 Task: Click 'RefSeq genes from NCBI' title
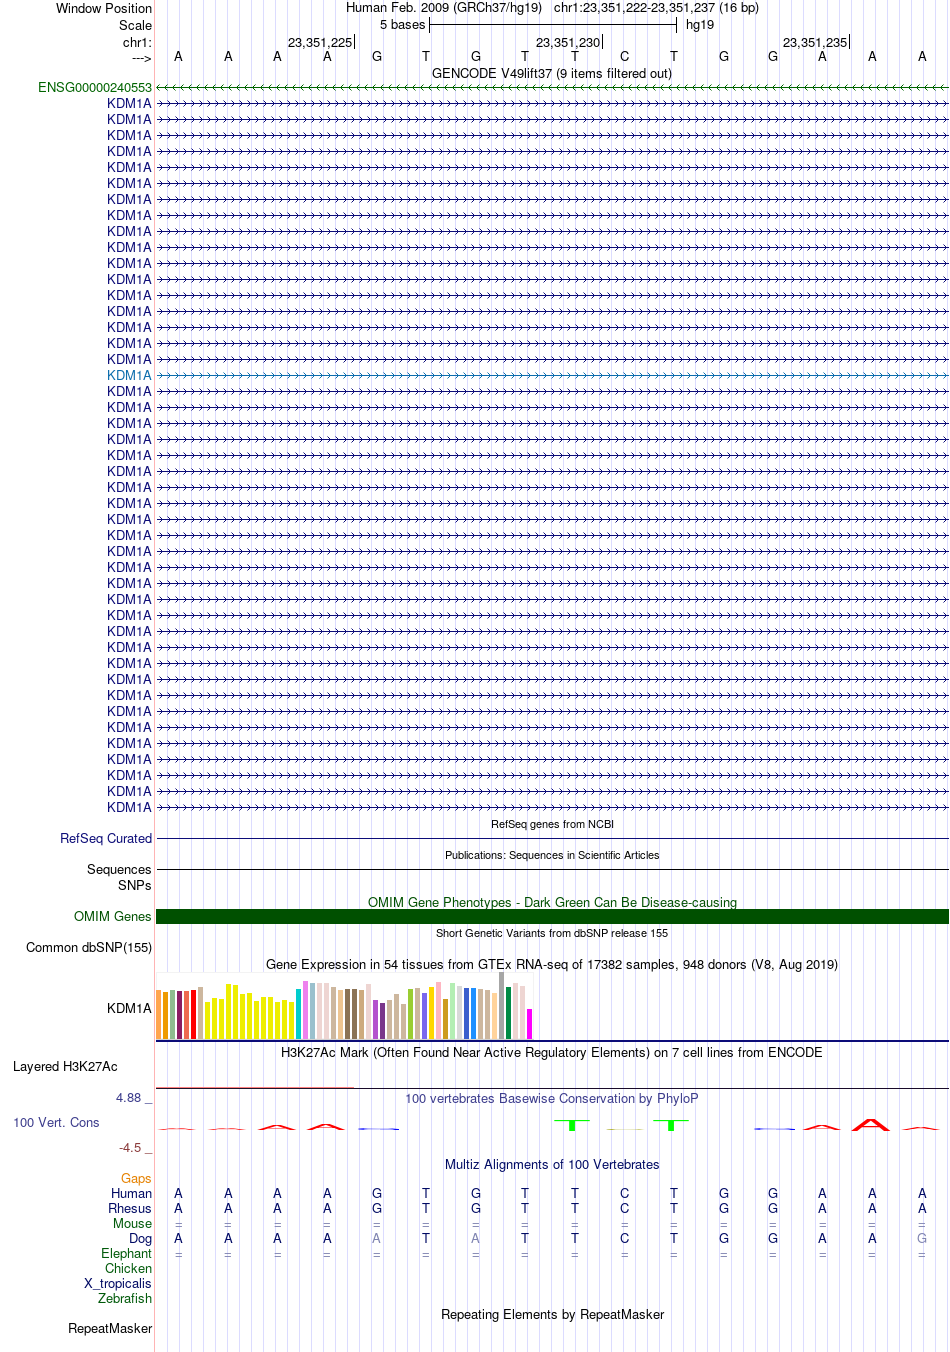tap(552, 825)
